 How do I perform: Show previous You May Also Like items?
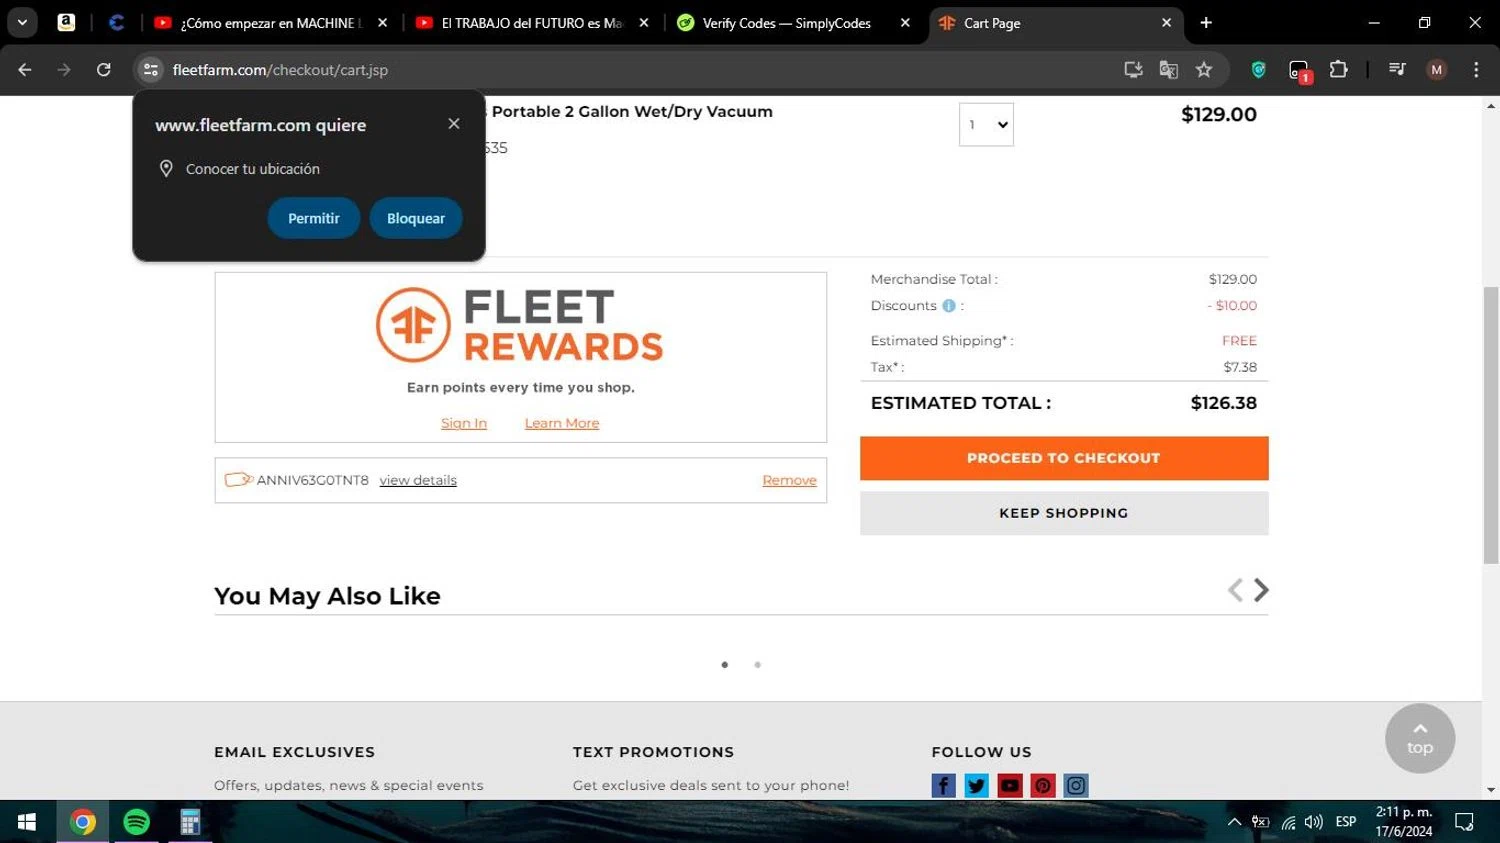1235,590
